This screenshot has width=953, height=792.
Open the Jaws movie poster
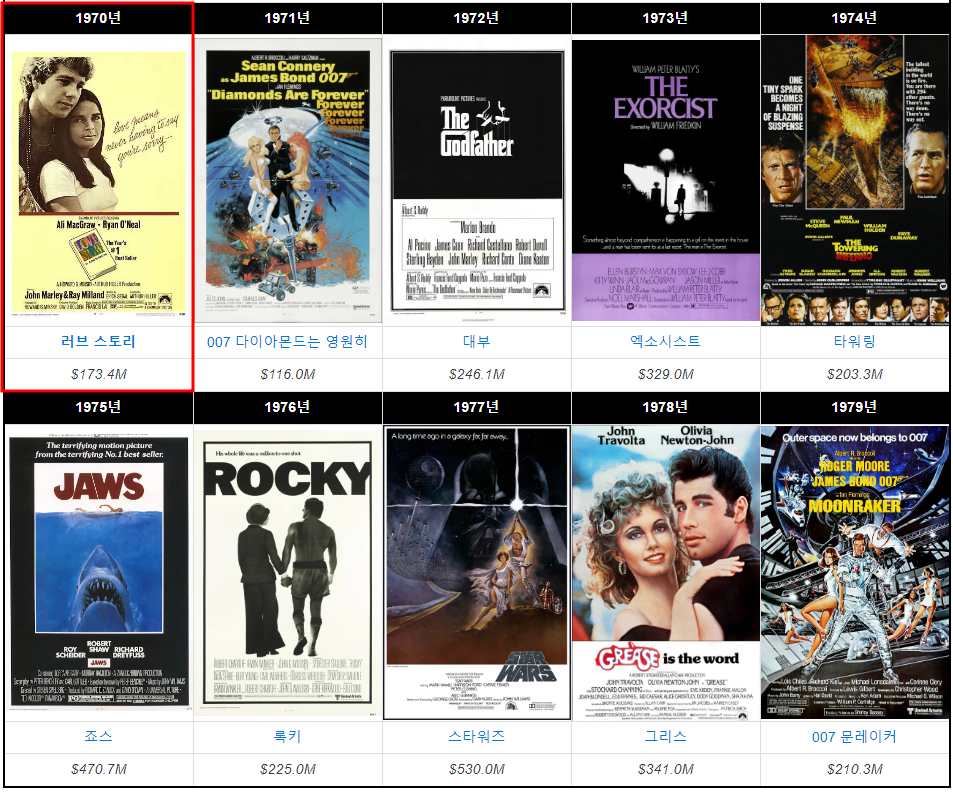98,573
